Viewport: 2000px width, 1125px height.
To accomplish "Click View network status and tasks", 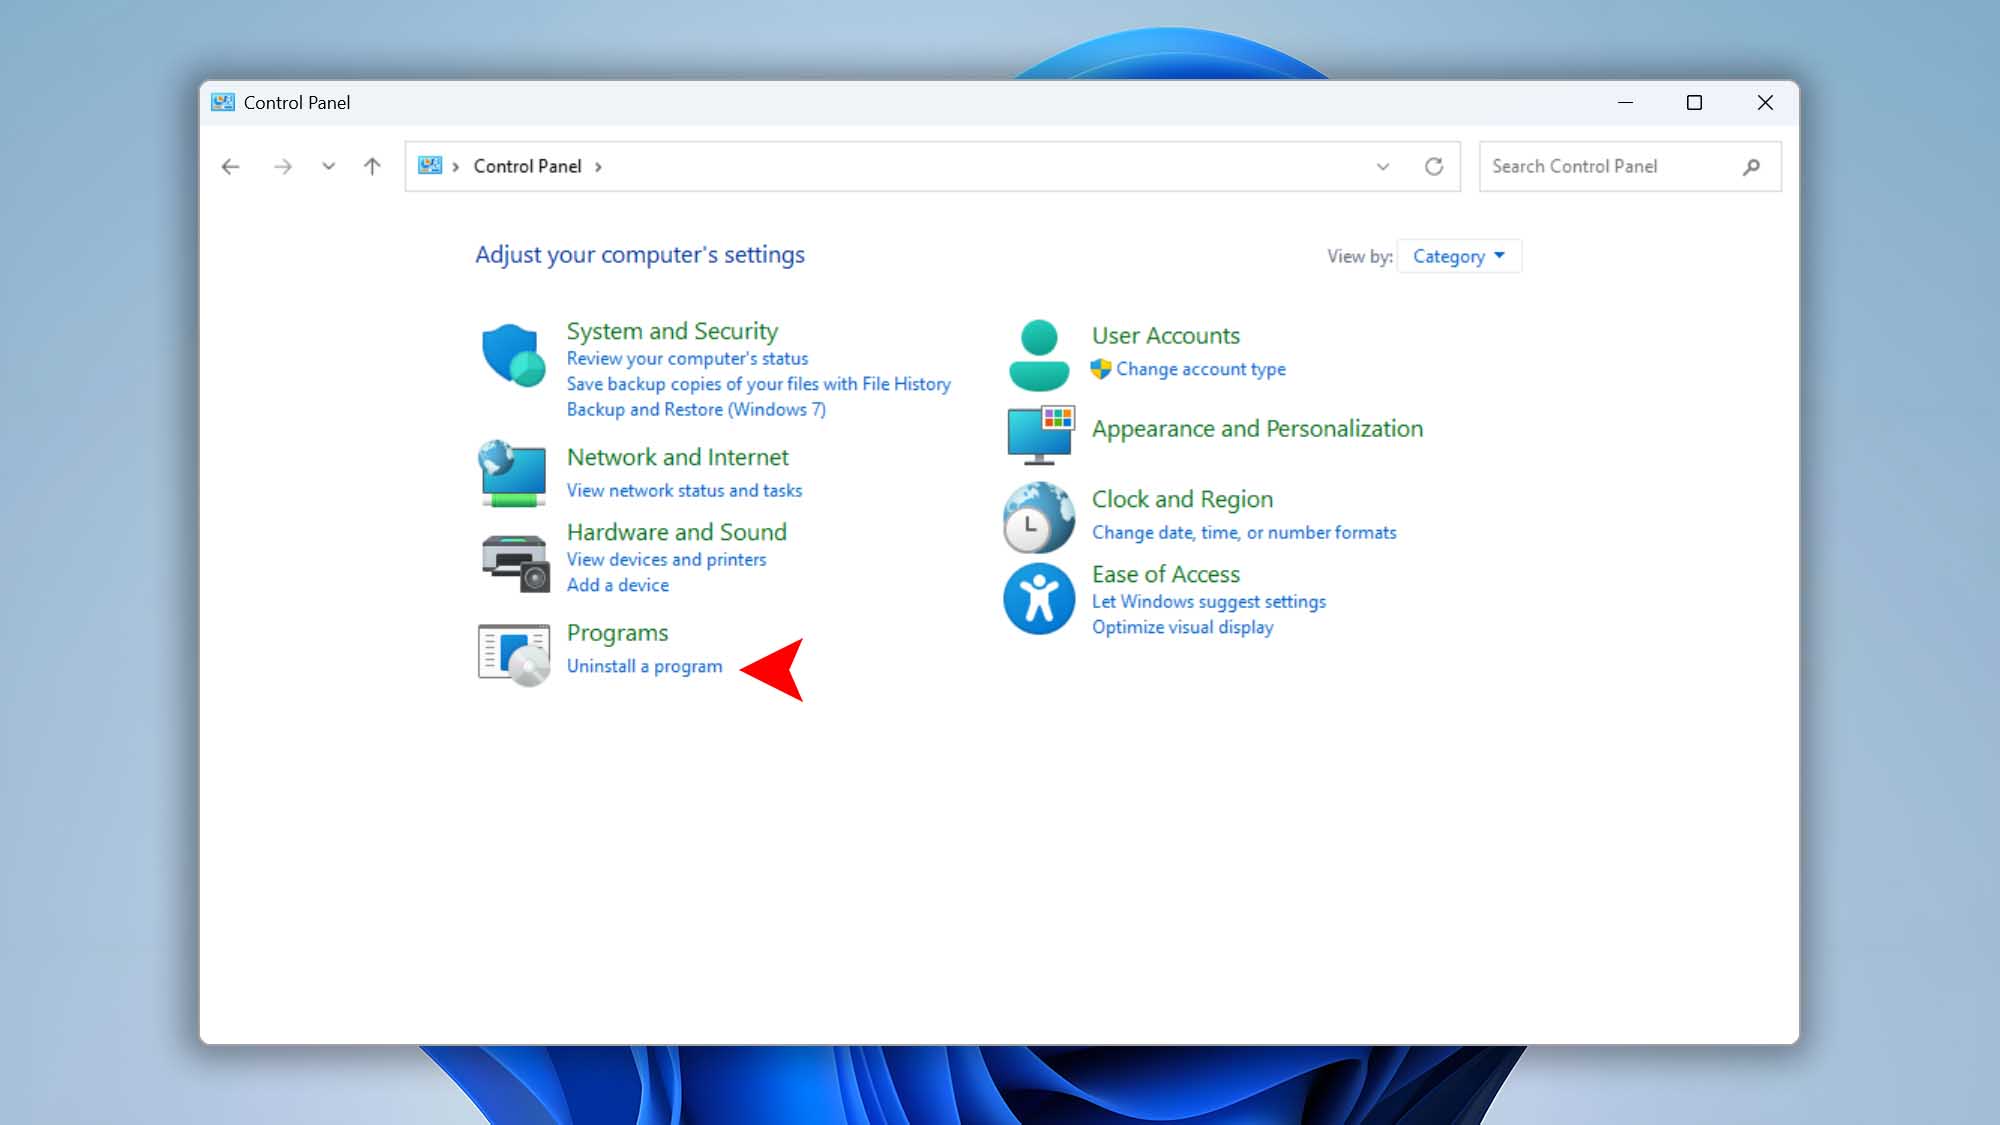I will 684,490.
